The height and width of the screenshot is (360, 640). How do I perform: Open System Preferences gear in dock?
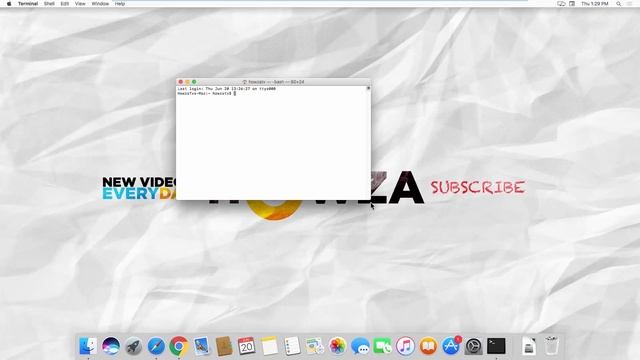[473, 346]
